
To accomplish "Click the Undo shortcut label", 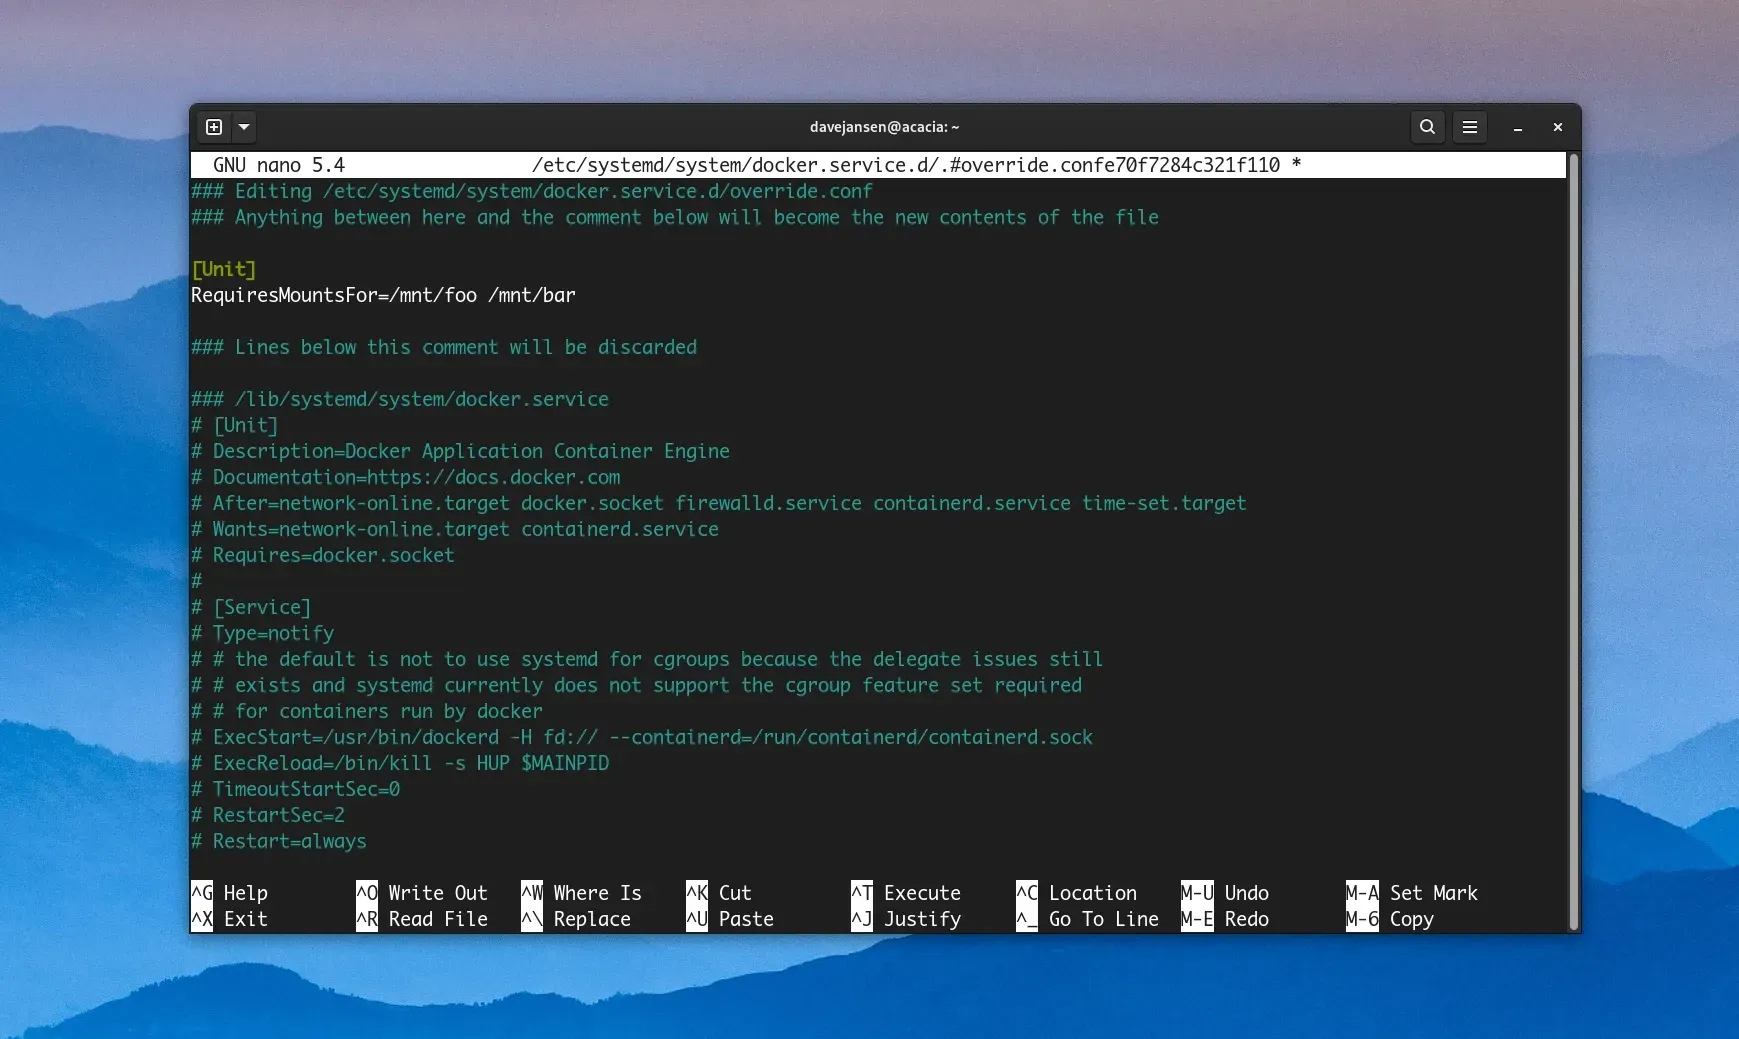I will (x=1246, y=893).
